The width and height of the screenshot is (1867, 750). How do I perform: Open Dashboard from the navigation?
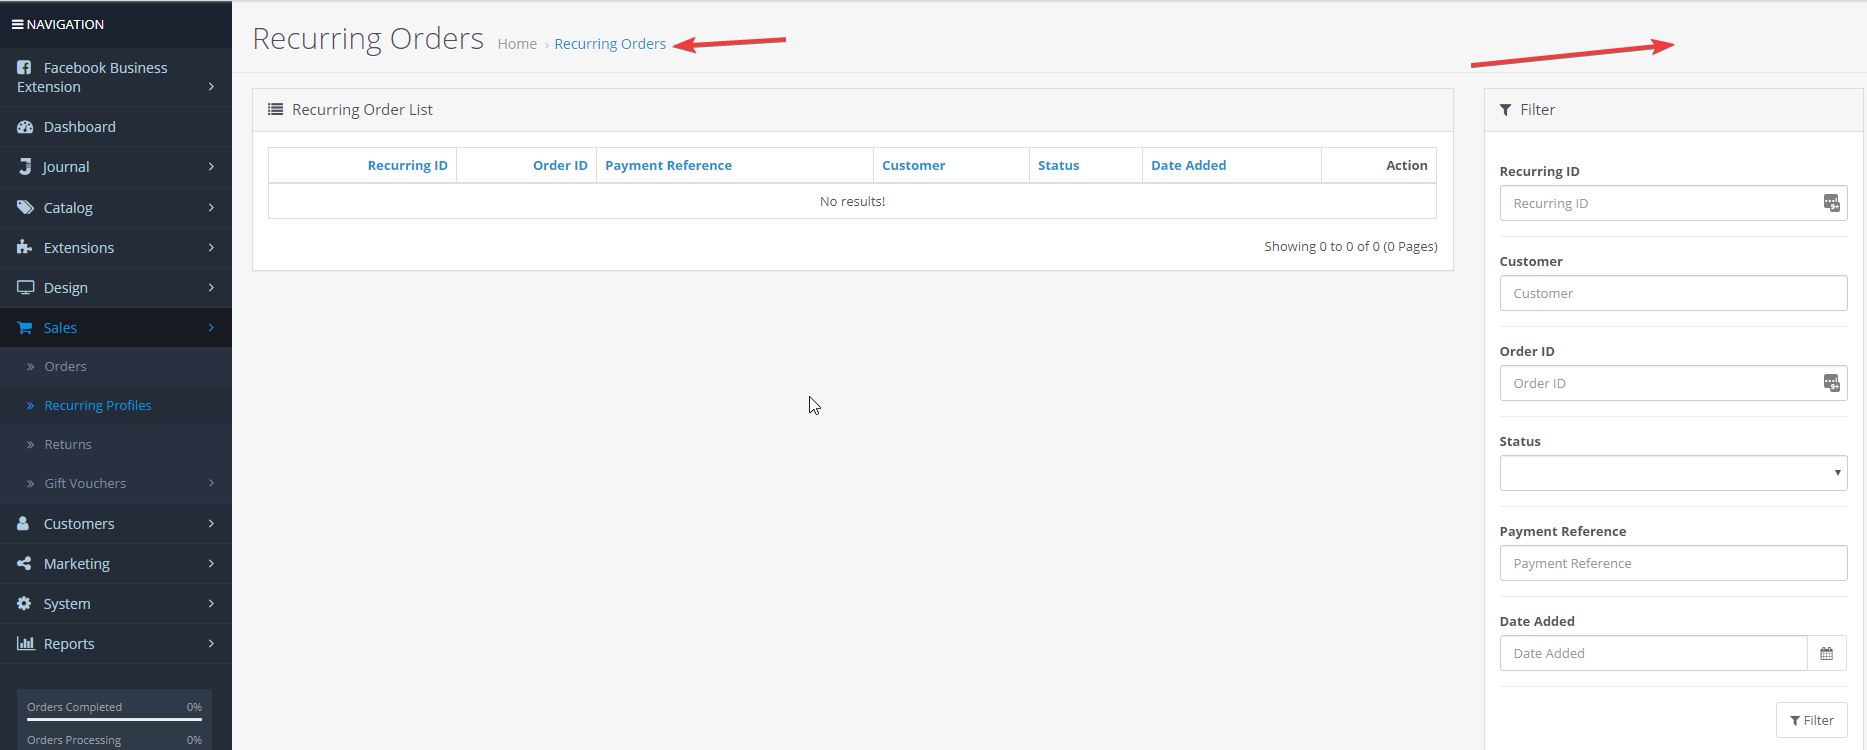pos(80,127)
